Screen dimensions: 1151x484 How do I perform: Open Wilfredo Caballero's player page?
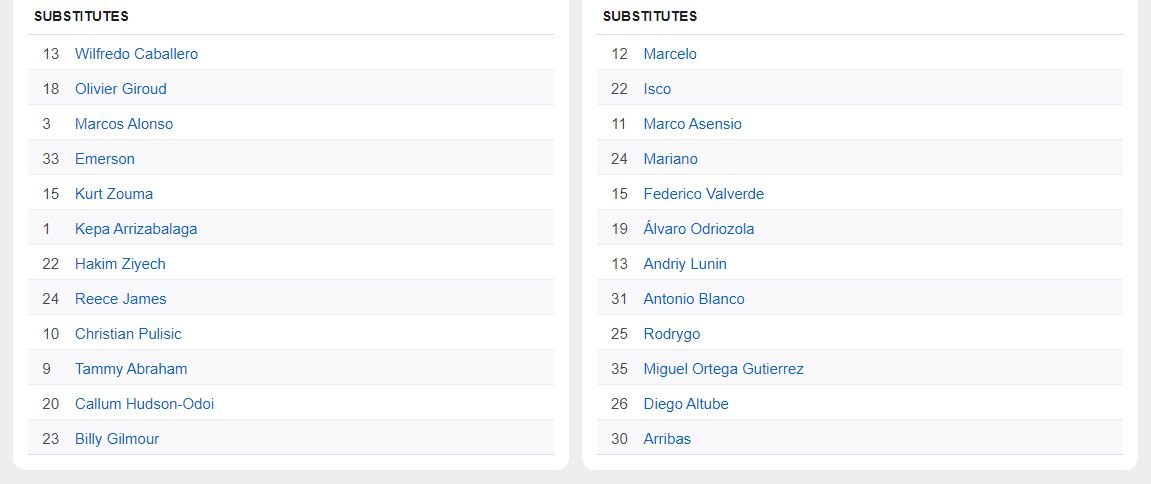(x=136, y=54)
